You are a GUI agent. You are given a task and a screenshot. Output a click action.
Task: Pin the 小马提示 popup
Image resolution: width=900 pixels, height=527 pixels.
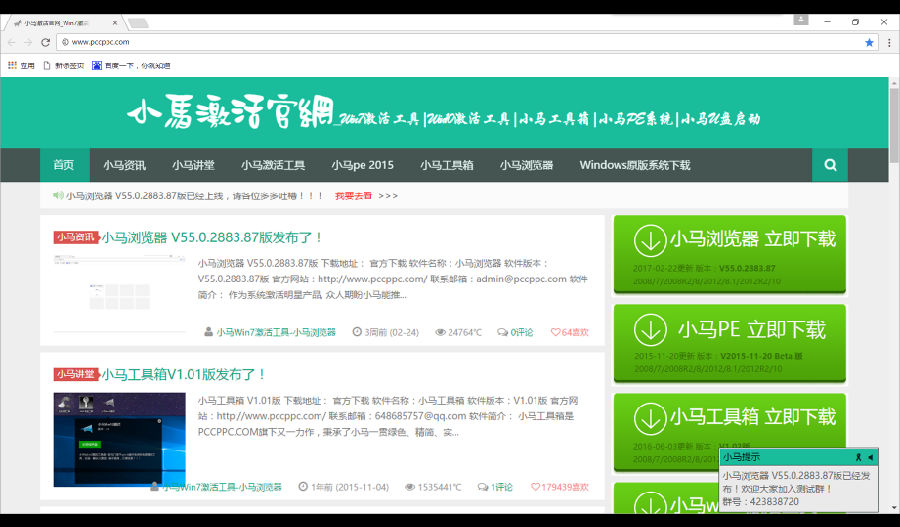pos(859,457)
